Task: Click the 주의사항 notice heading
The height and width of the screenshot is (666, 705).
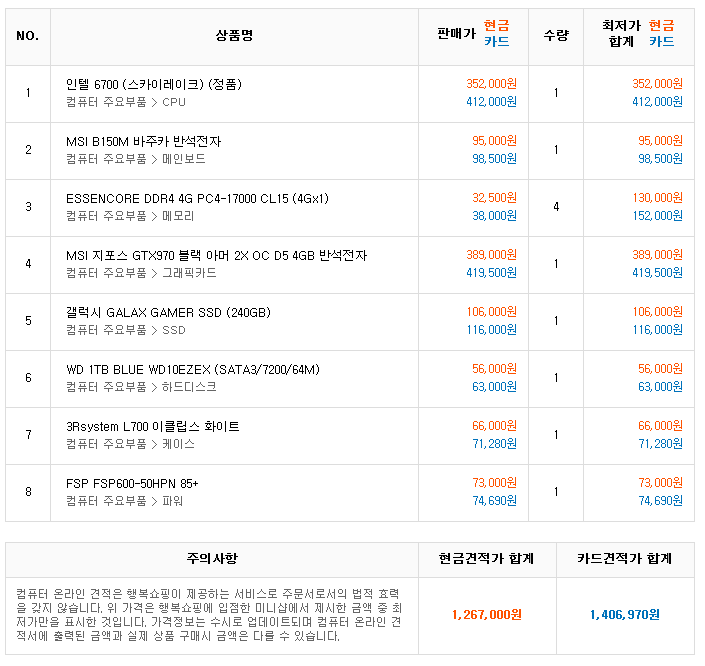Action: tap(212, 559)
